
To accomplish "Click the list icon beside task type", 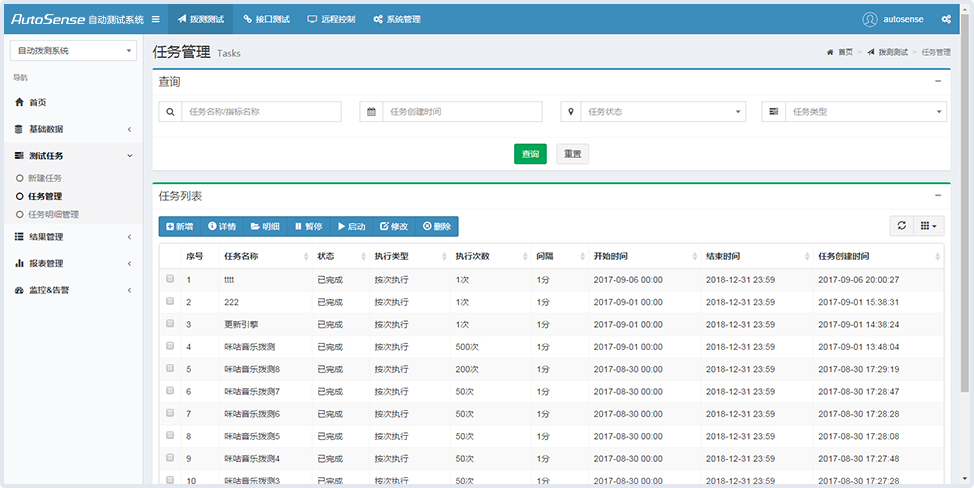I will [774, 112].
